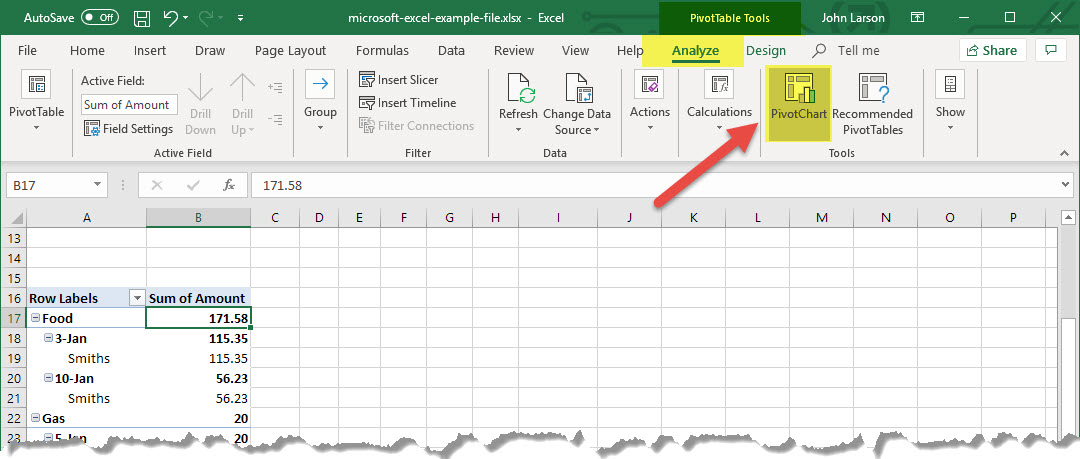Expand the Calculations dropdown
The width and height of the screenshot is (1080, 459).
coord(719,128)
